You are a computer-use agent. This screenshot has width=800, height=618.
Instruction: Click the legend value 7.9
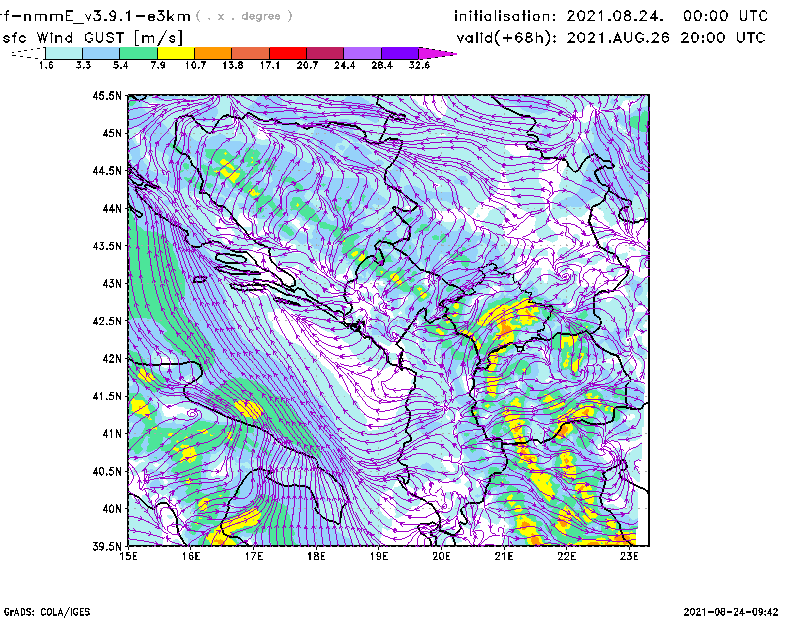pos(158,65)
